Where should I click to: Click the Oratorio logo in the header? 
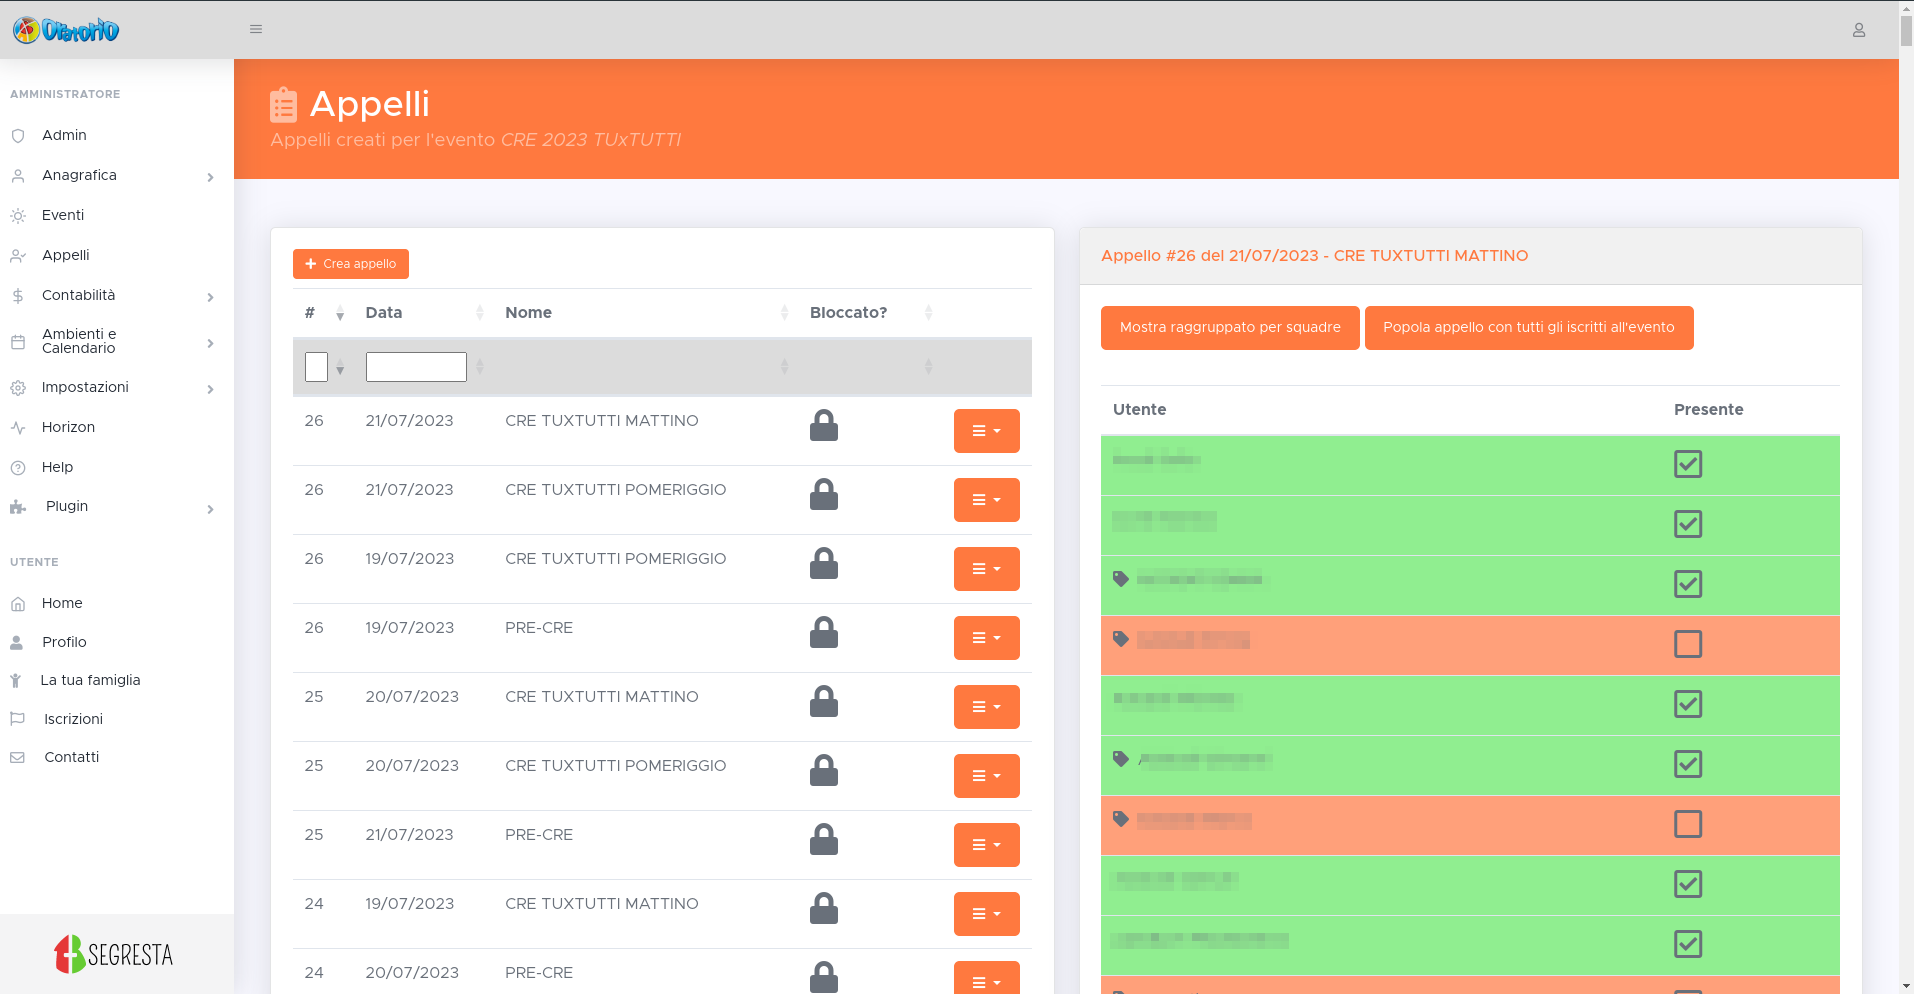(x=66, y=31)
